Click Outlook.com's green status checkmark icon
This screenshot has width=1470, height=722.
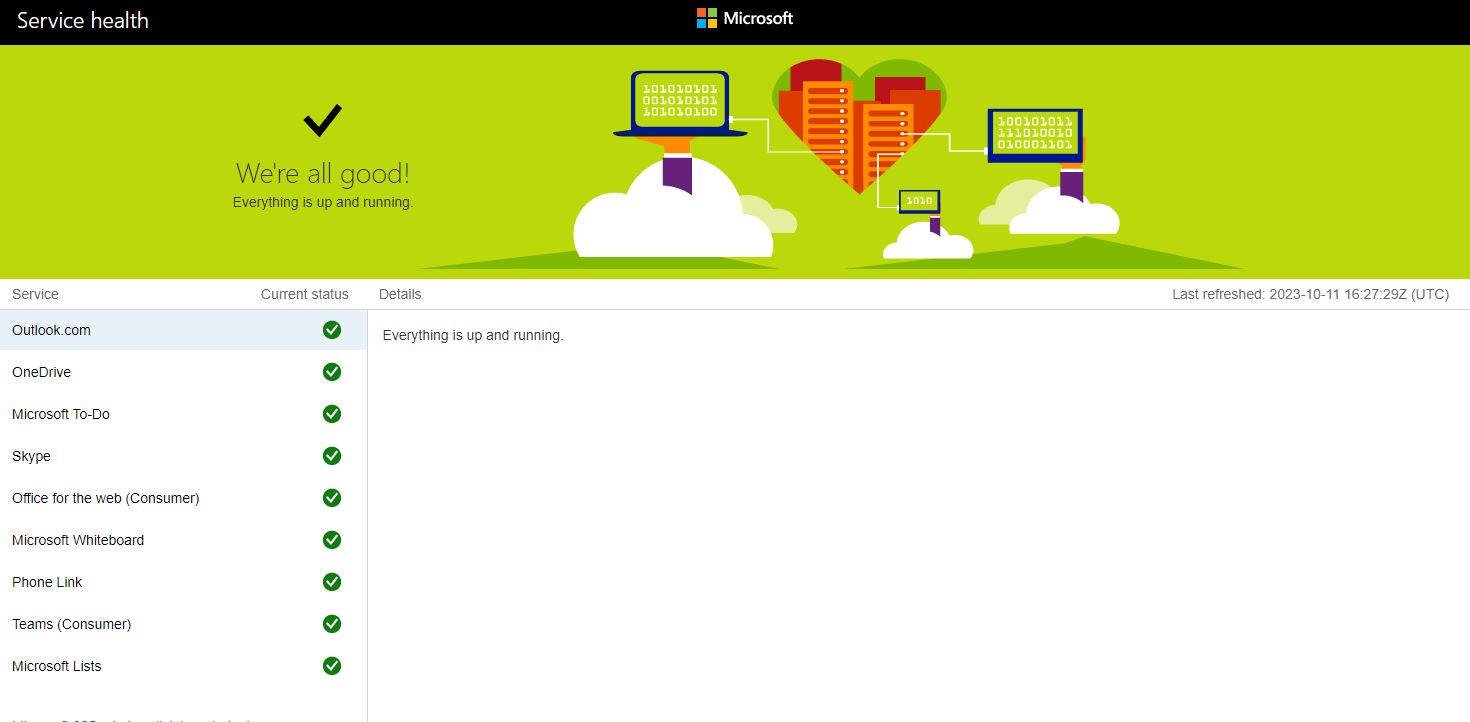(x=331, y=329)
